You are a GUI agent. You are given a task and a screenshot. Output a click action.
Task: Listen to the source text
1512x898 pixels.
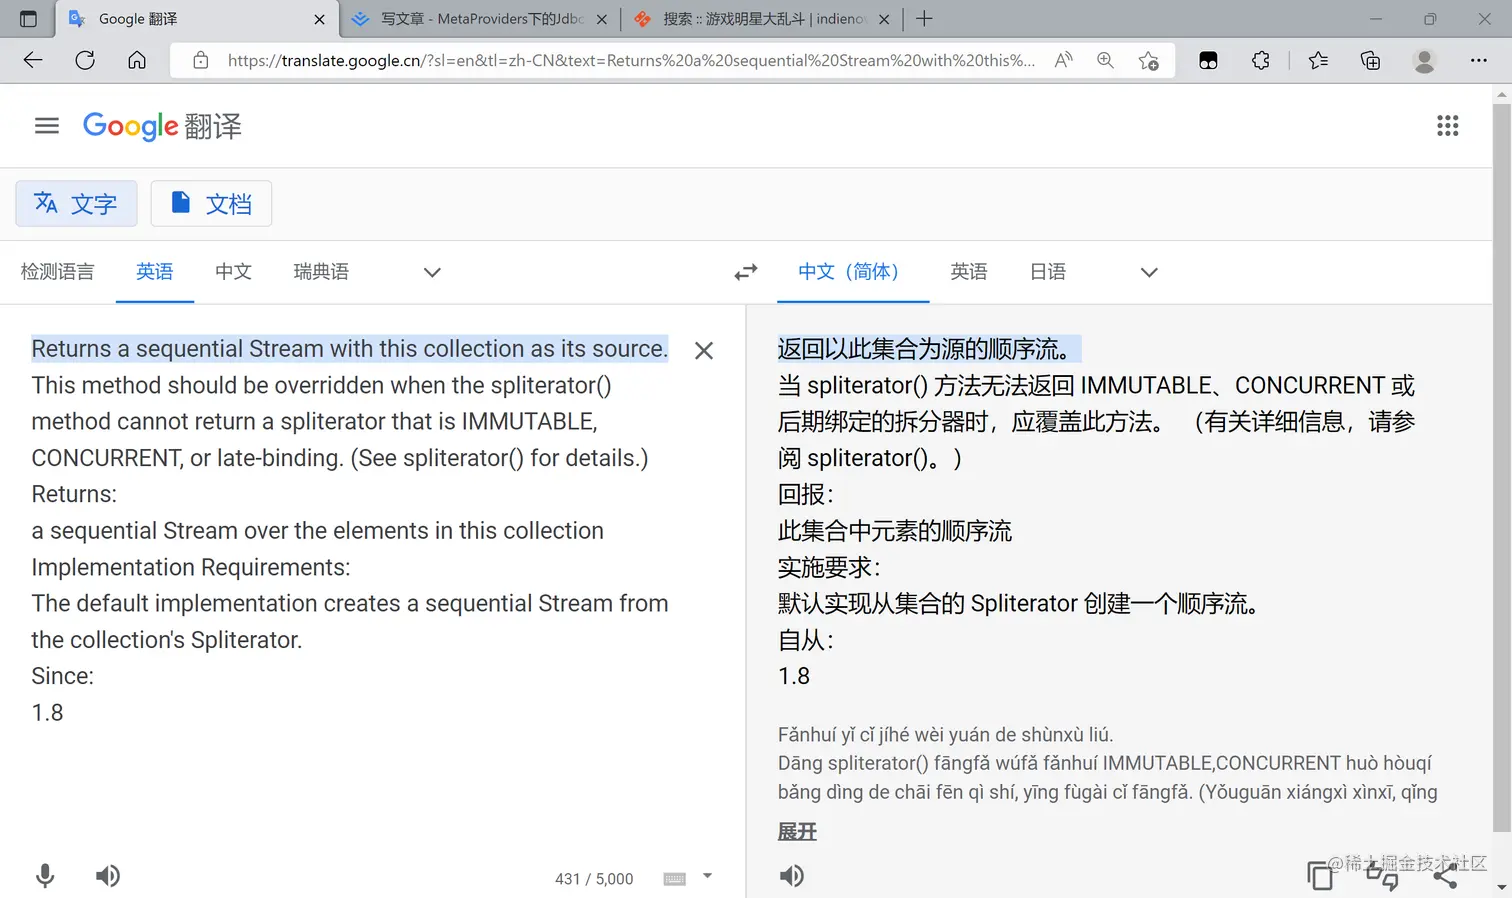point(108,876)
